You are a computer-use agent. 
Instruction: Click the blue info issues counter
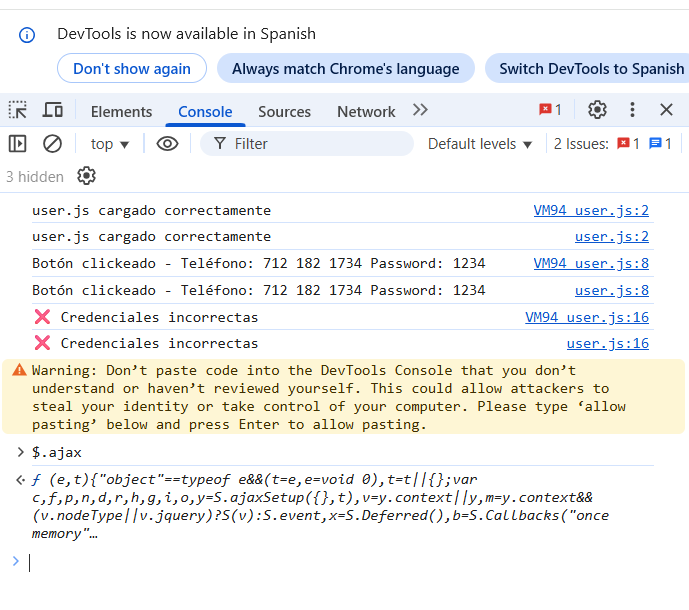pyautogui.click(x=660, y=144)
